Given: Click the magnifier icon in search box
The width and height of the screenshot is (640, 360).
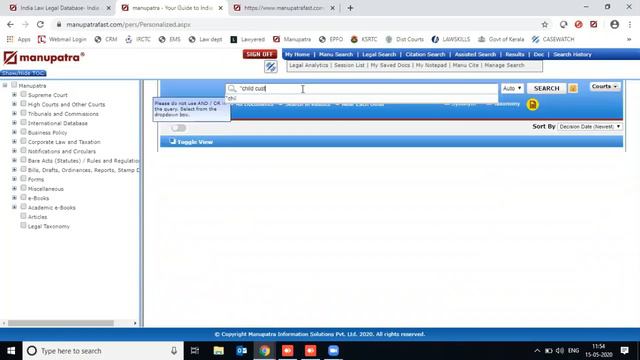Looking at the screenshot, I should pyautogui.click(x=232, y=89).
